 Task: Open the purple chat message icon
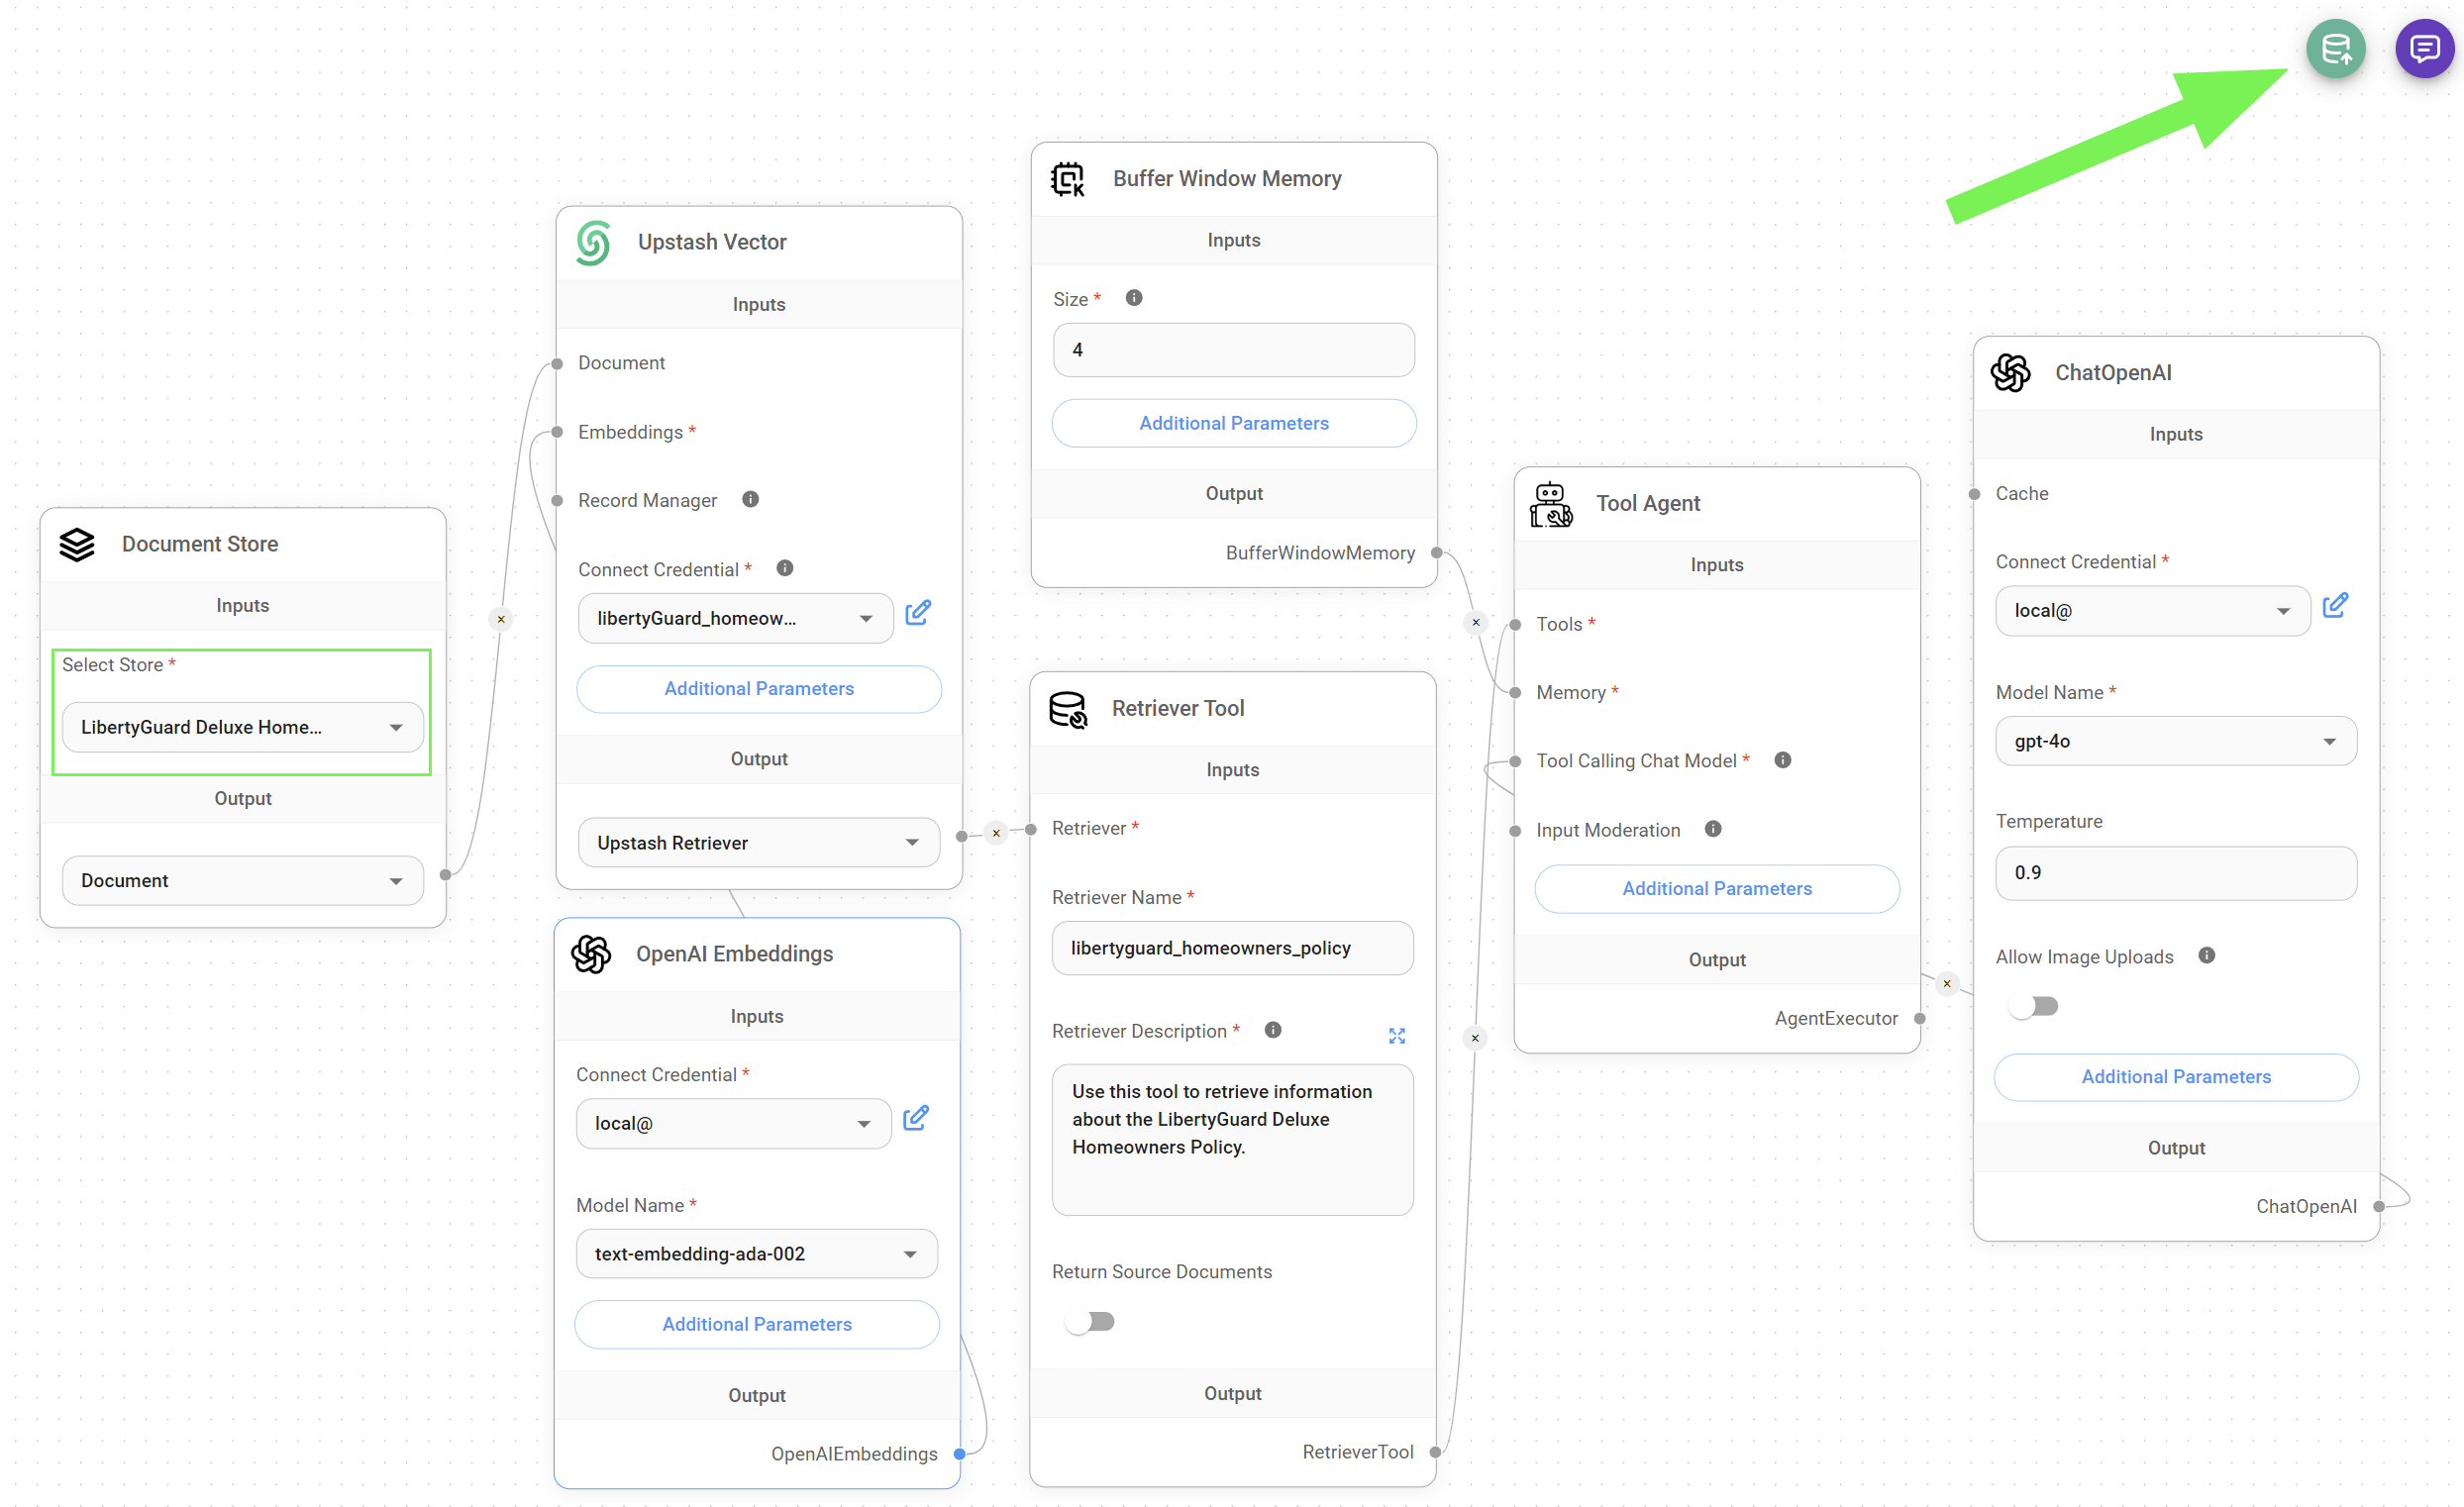[x=2423, y=48]
